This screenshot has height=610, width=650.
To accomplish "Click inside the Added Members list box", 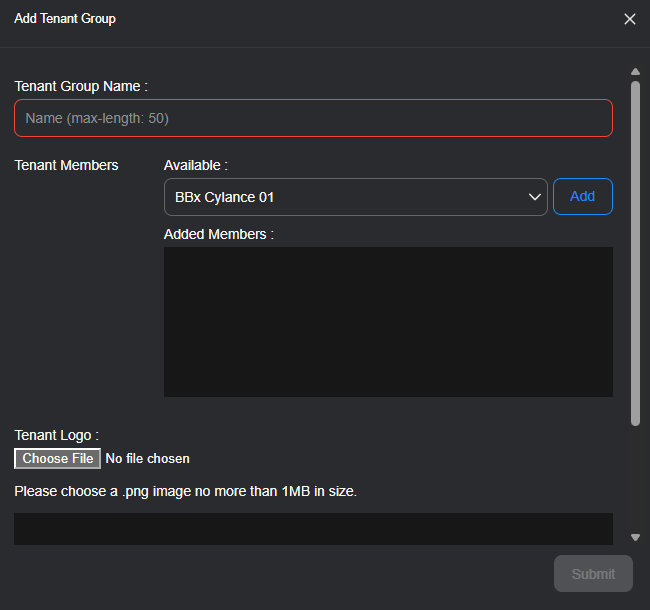I will 388,322.
